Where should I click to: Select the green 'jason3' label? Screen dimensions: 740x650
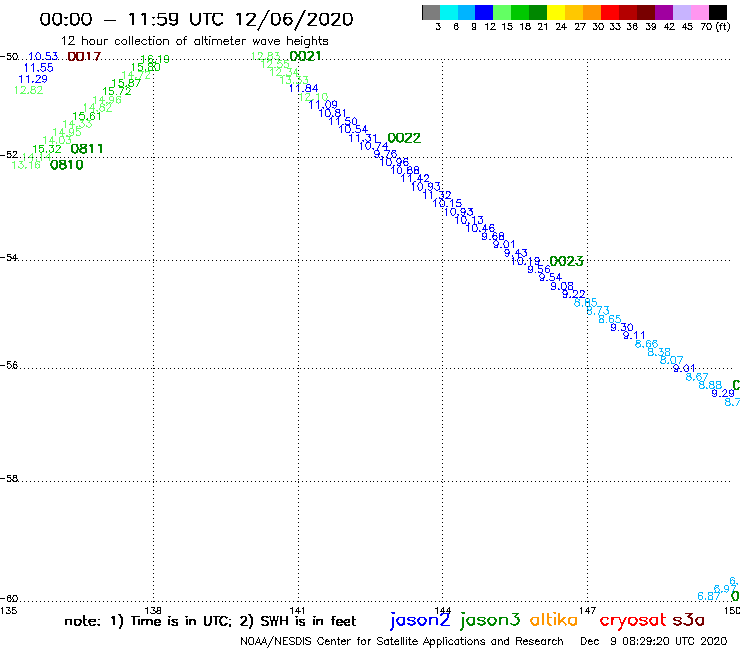(490, 620)
